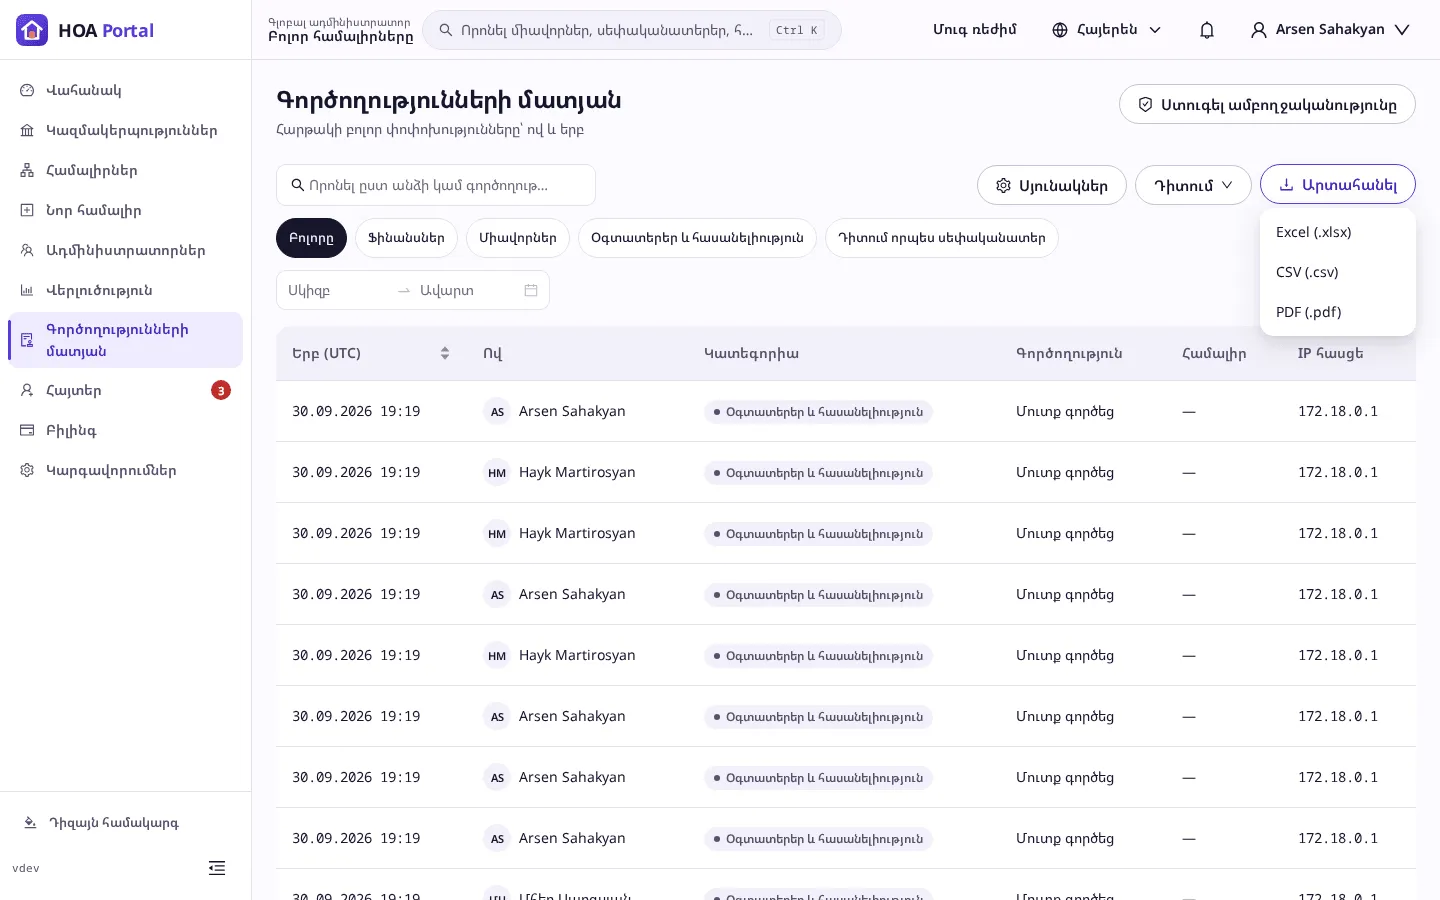
Task: Open Կարգավորումներ settings in sidebar
Action: tap(125, 470)
